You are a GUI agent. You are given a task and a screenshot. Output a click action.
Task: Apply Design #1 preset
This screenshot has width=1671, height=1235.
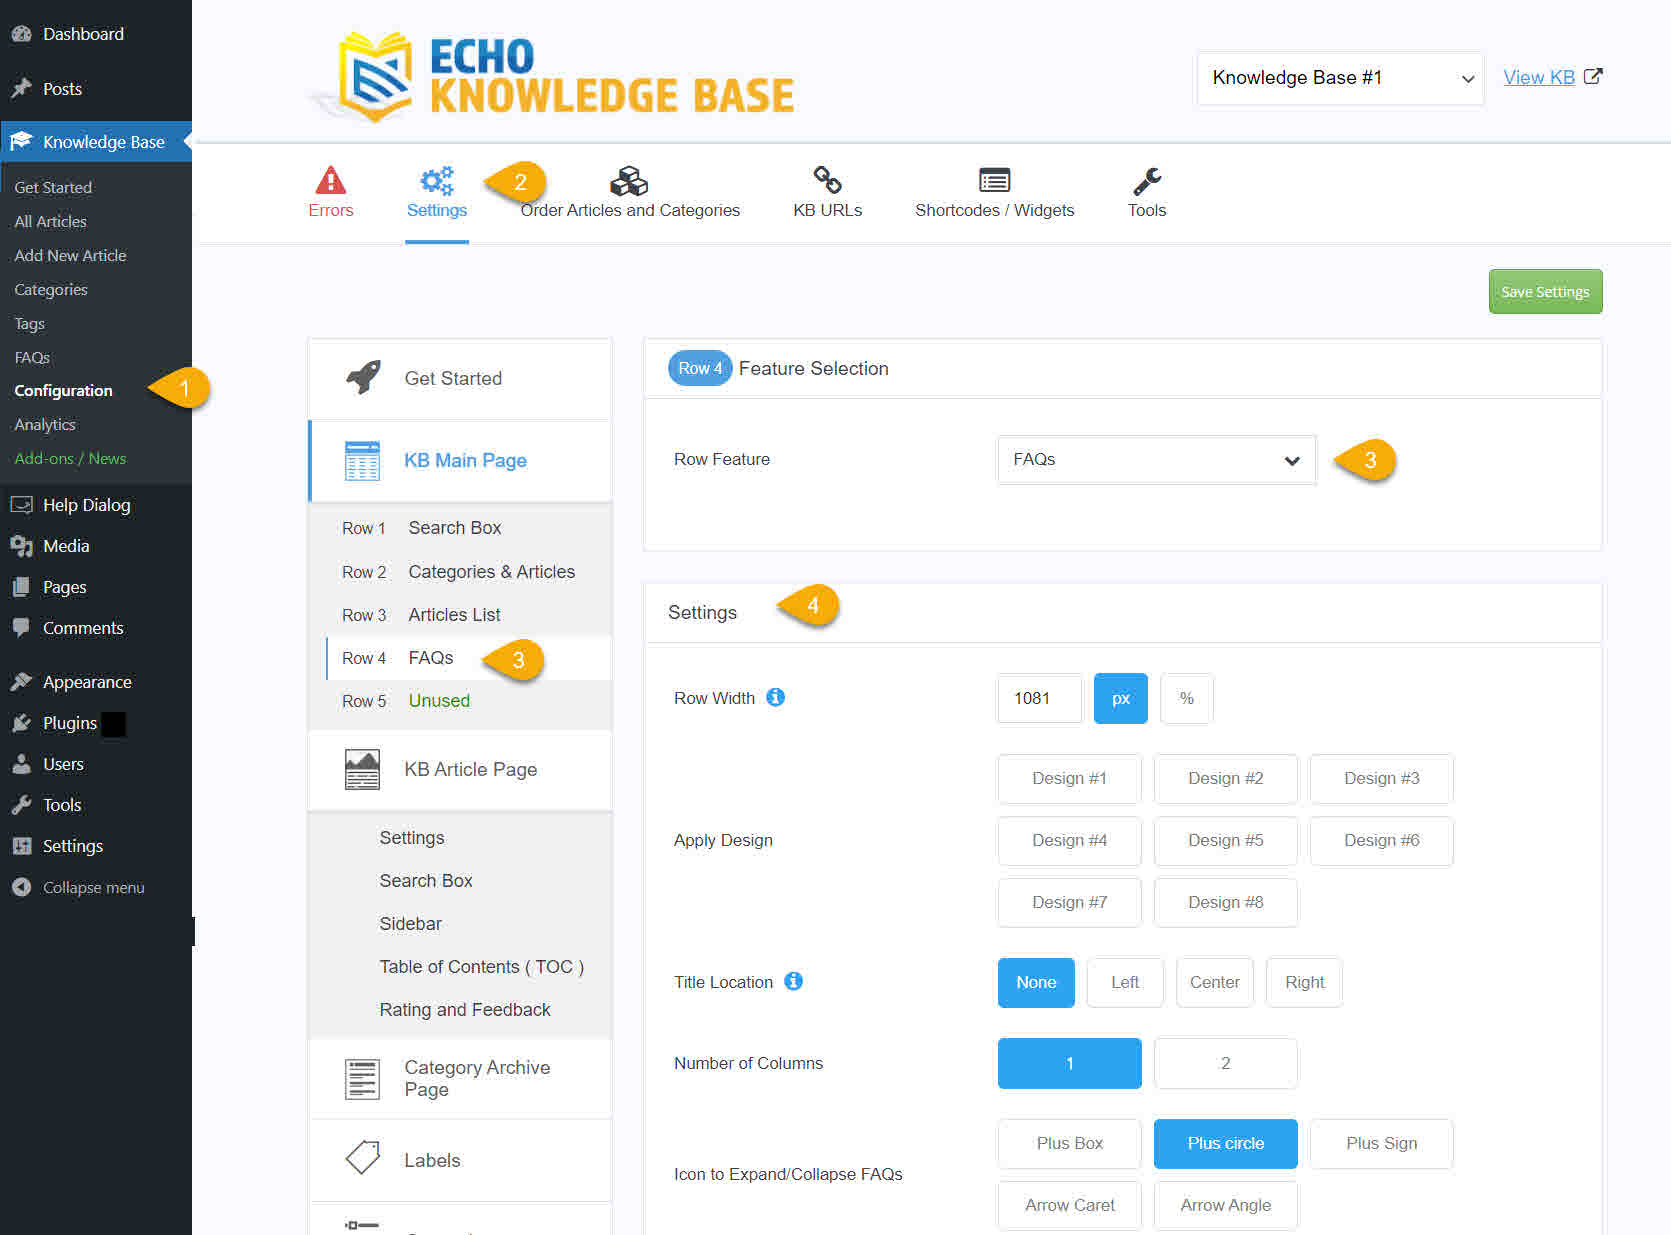1069,778
